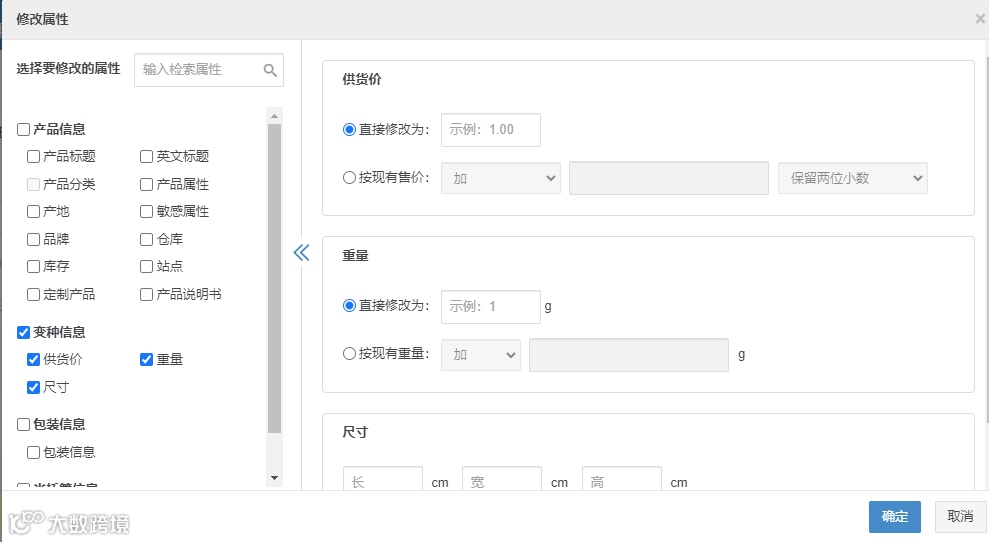Click the 取消 button
This screenshot has height=542, width=989.
(x=960, y=516)
